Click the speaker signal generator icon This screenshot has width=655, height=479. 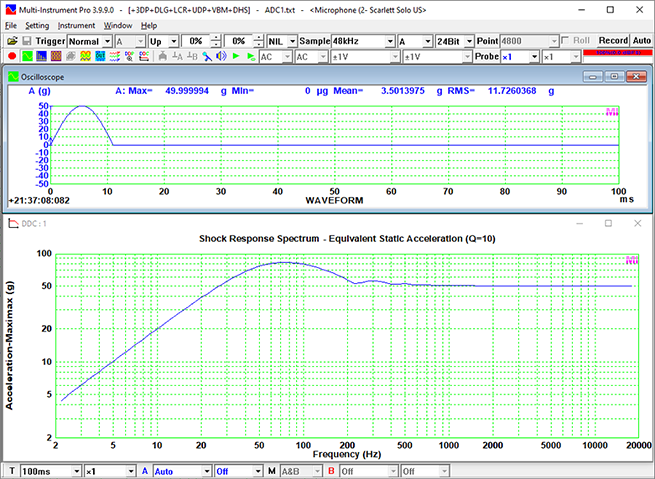coord(222,57)
